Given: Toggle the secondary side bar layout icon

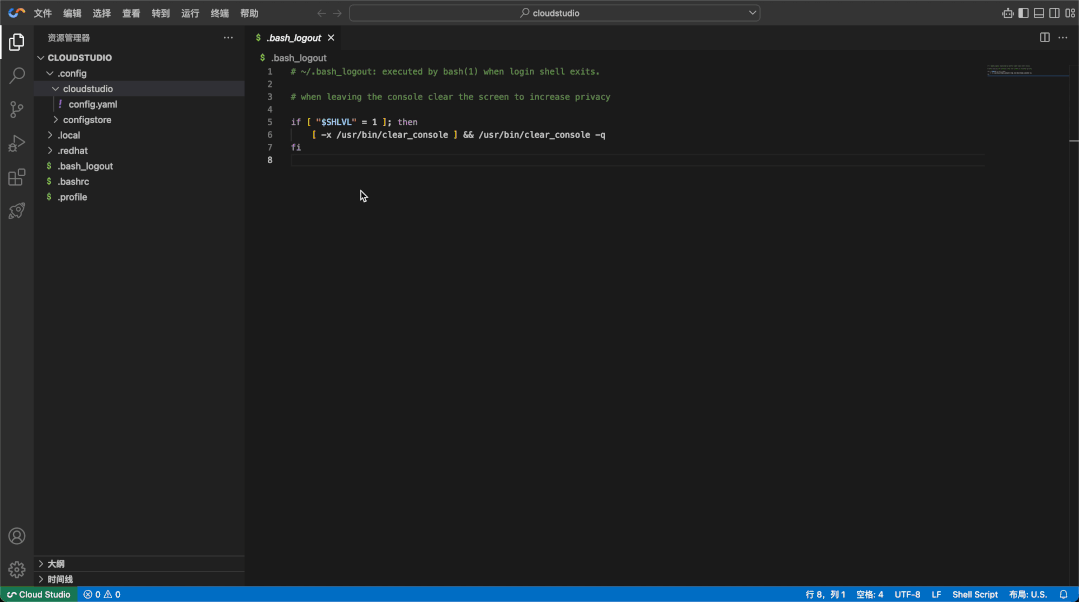Looking at the screenshot, I should point(1054,13).
